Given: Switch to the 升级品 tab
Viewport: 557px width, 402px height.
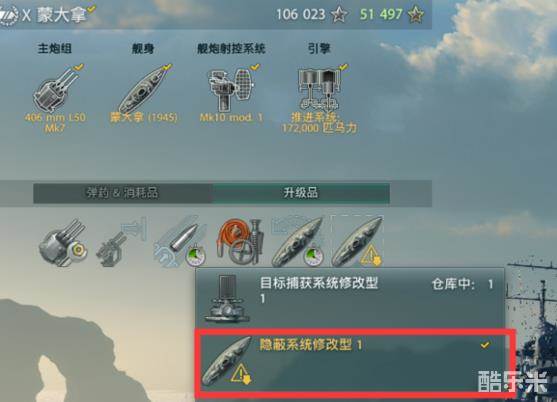Looking at the screenshot, I should [x=301, y=193].
